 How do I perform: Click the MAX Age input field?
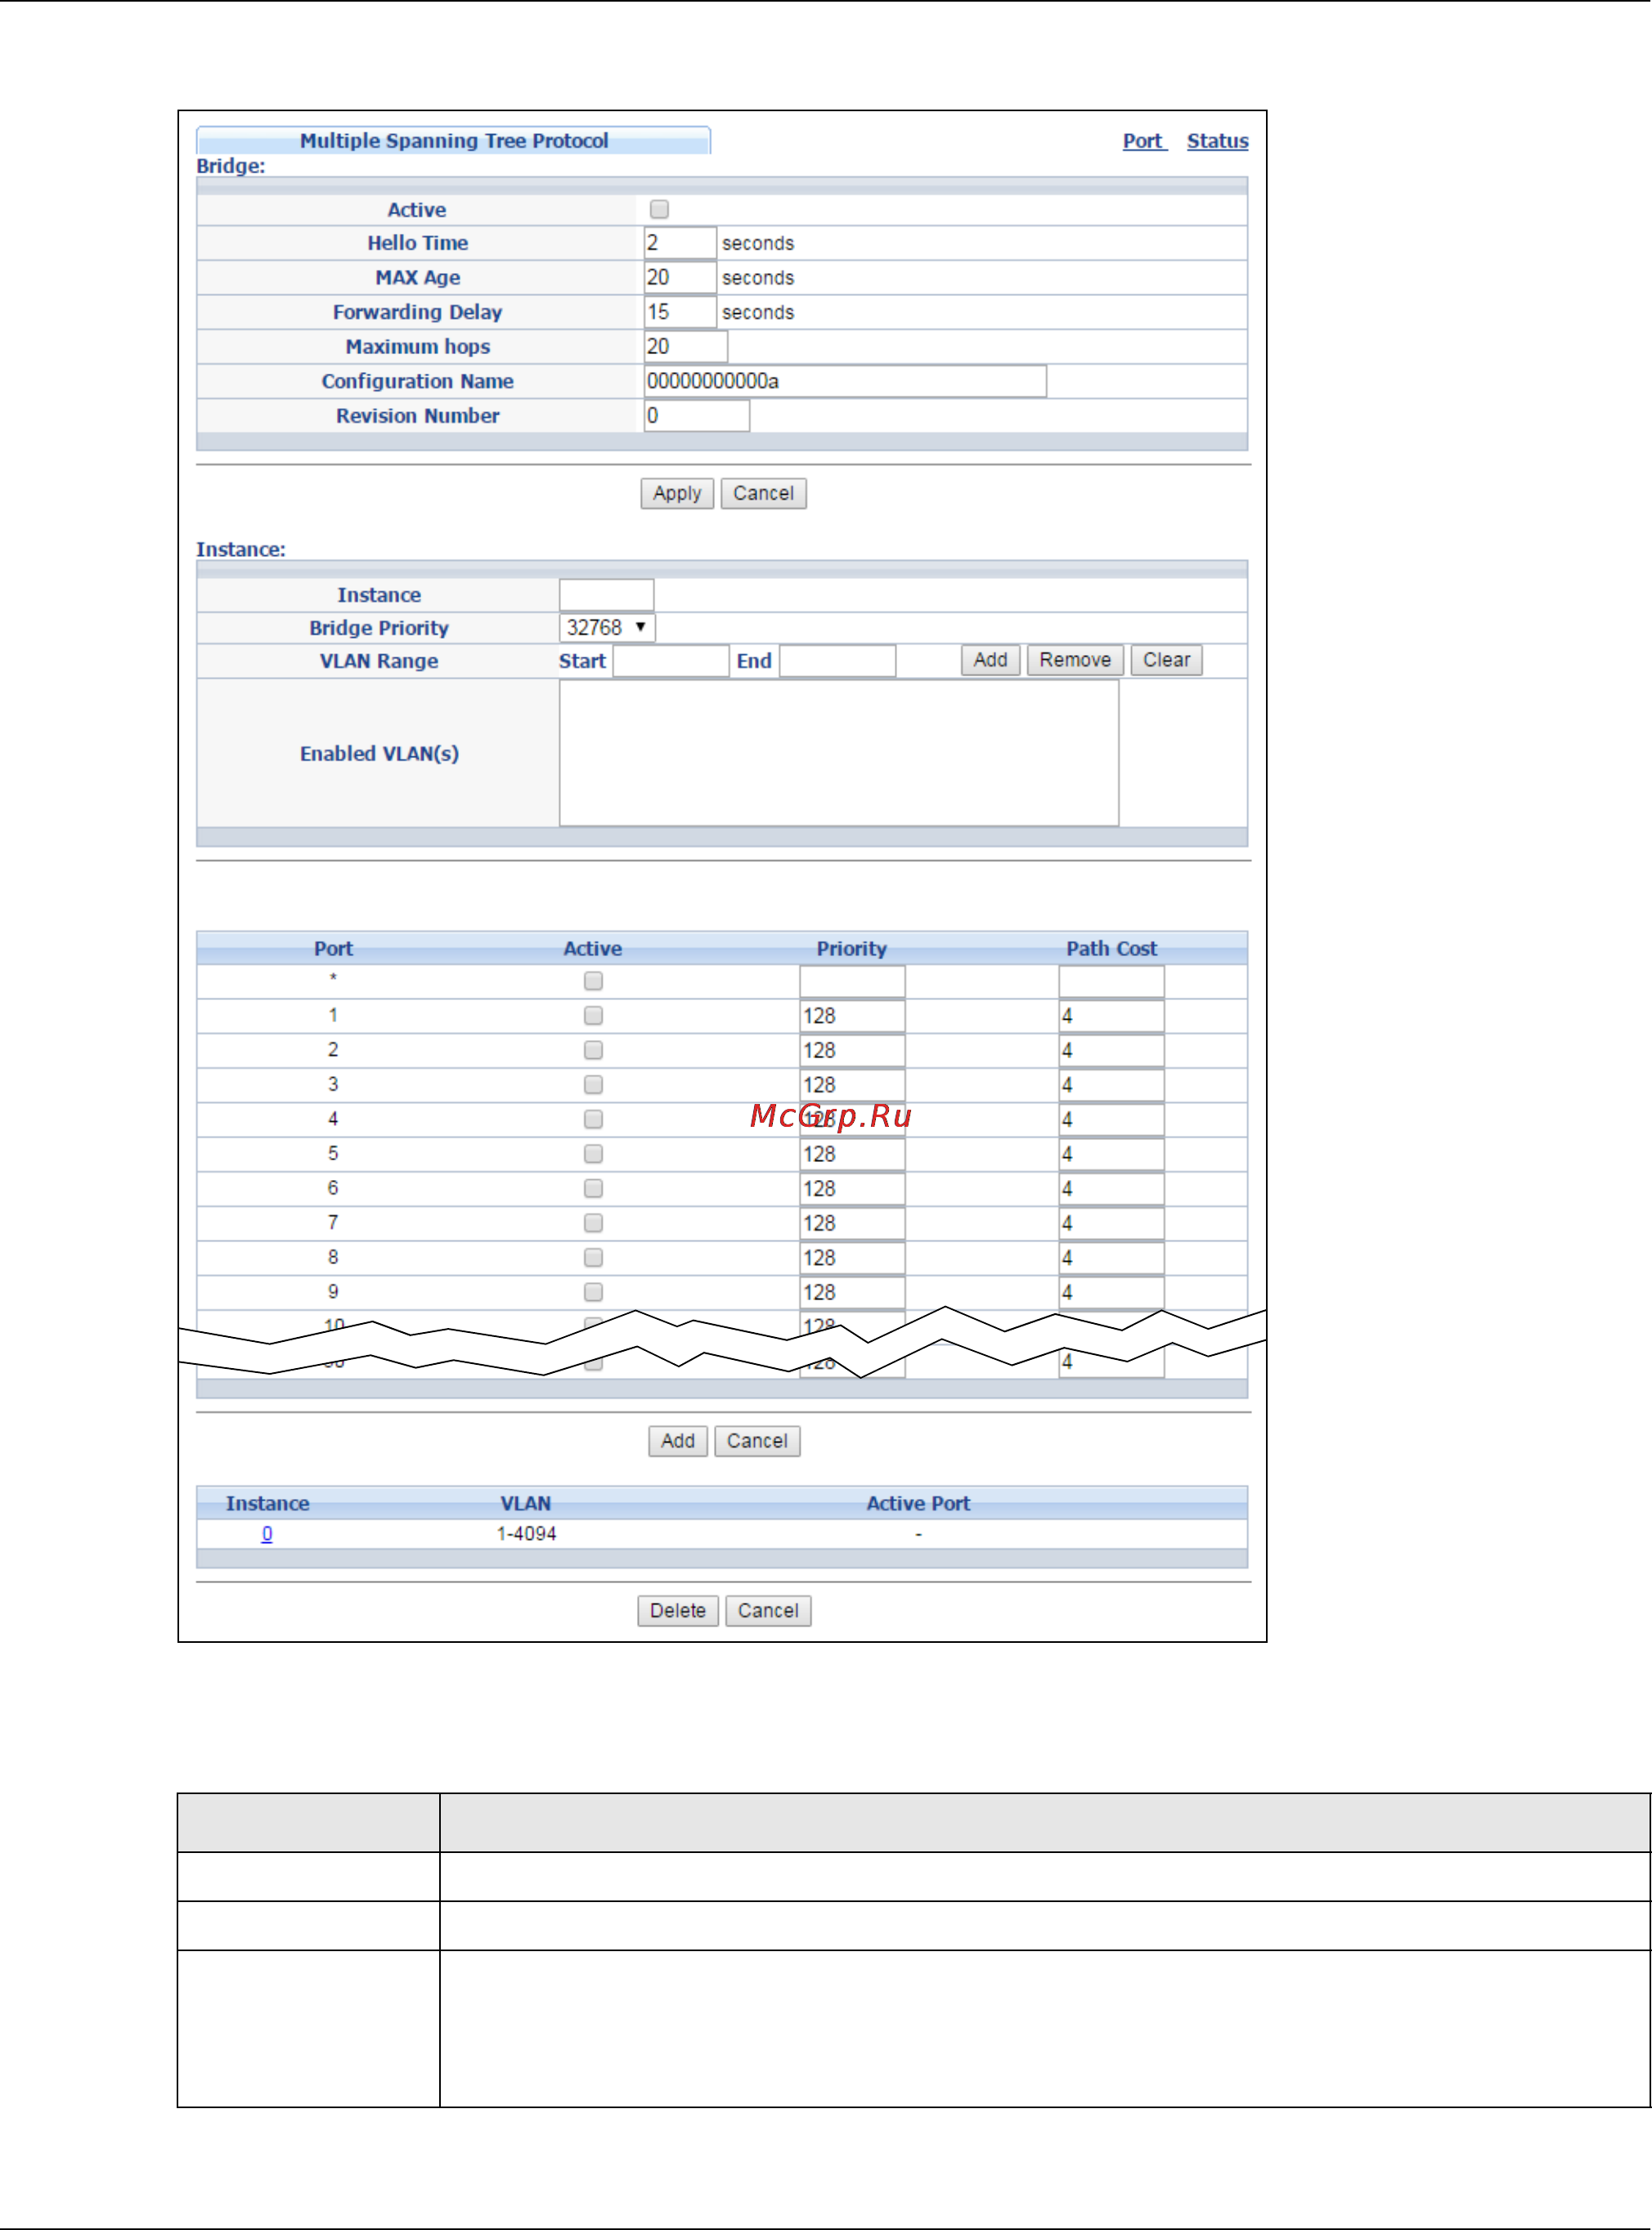(x=680, y=278)
